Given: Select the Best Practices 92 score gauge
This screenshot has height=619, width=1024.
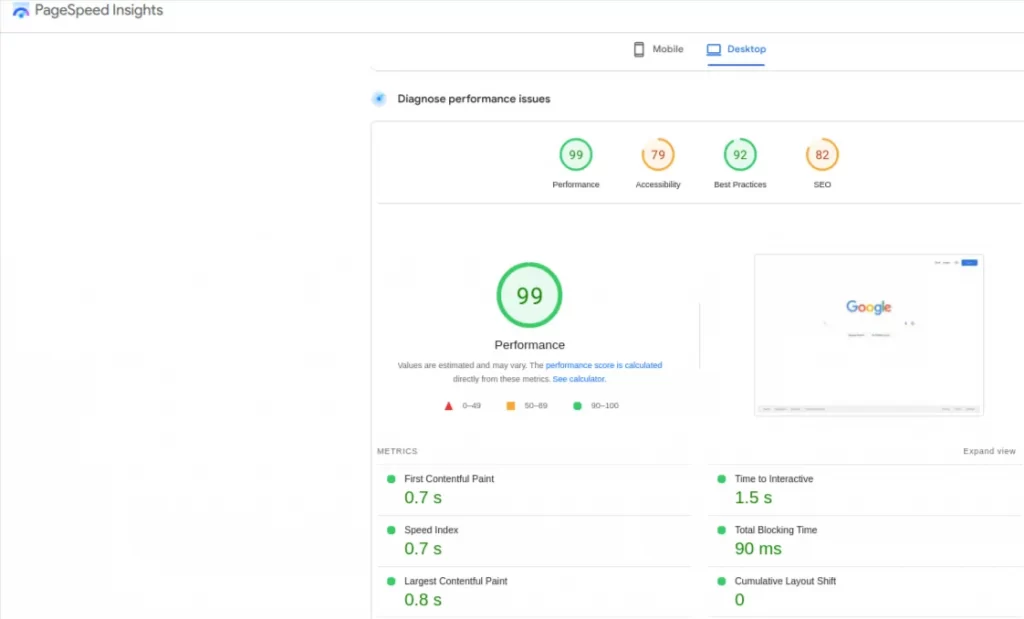Looking at the screenshot, I should (x=740, y=155).
